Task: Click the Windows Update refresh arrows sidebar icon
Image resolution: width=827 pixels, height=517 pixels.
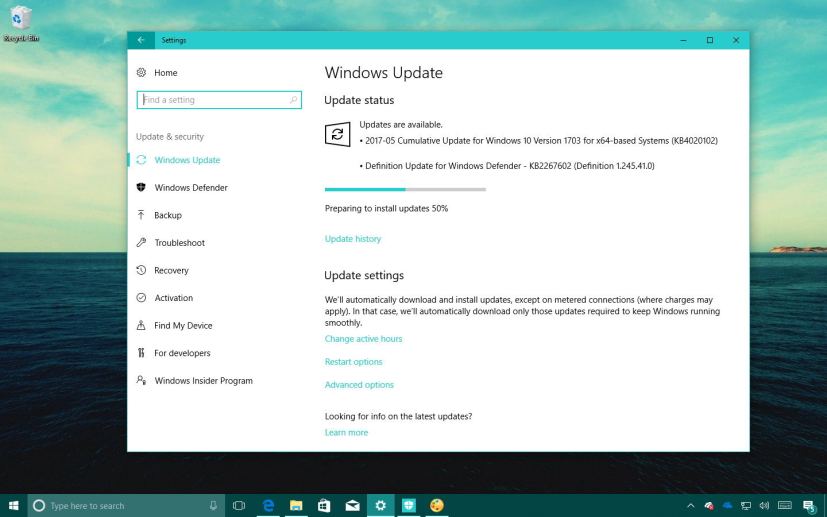Action: pyautogui.click(x=141, y=160)
